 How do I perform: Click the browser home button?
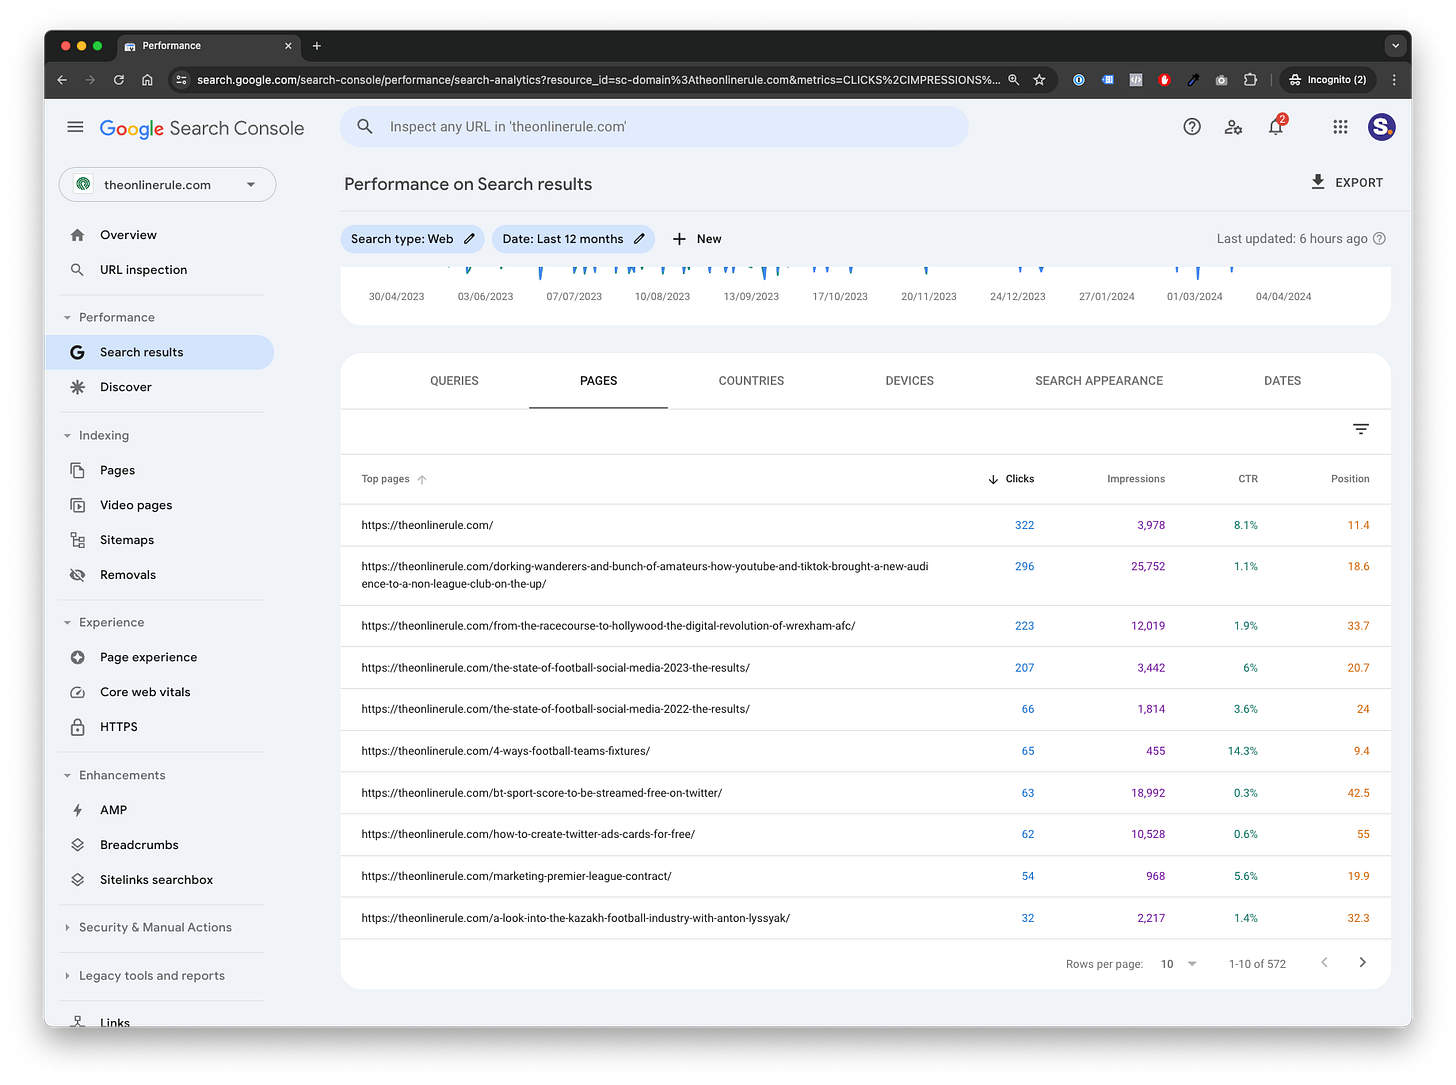pyautogui.click(x=147, y=80)
